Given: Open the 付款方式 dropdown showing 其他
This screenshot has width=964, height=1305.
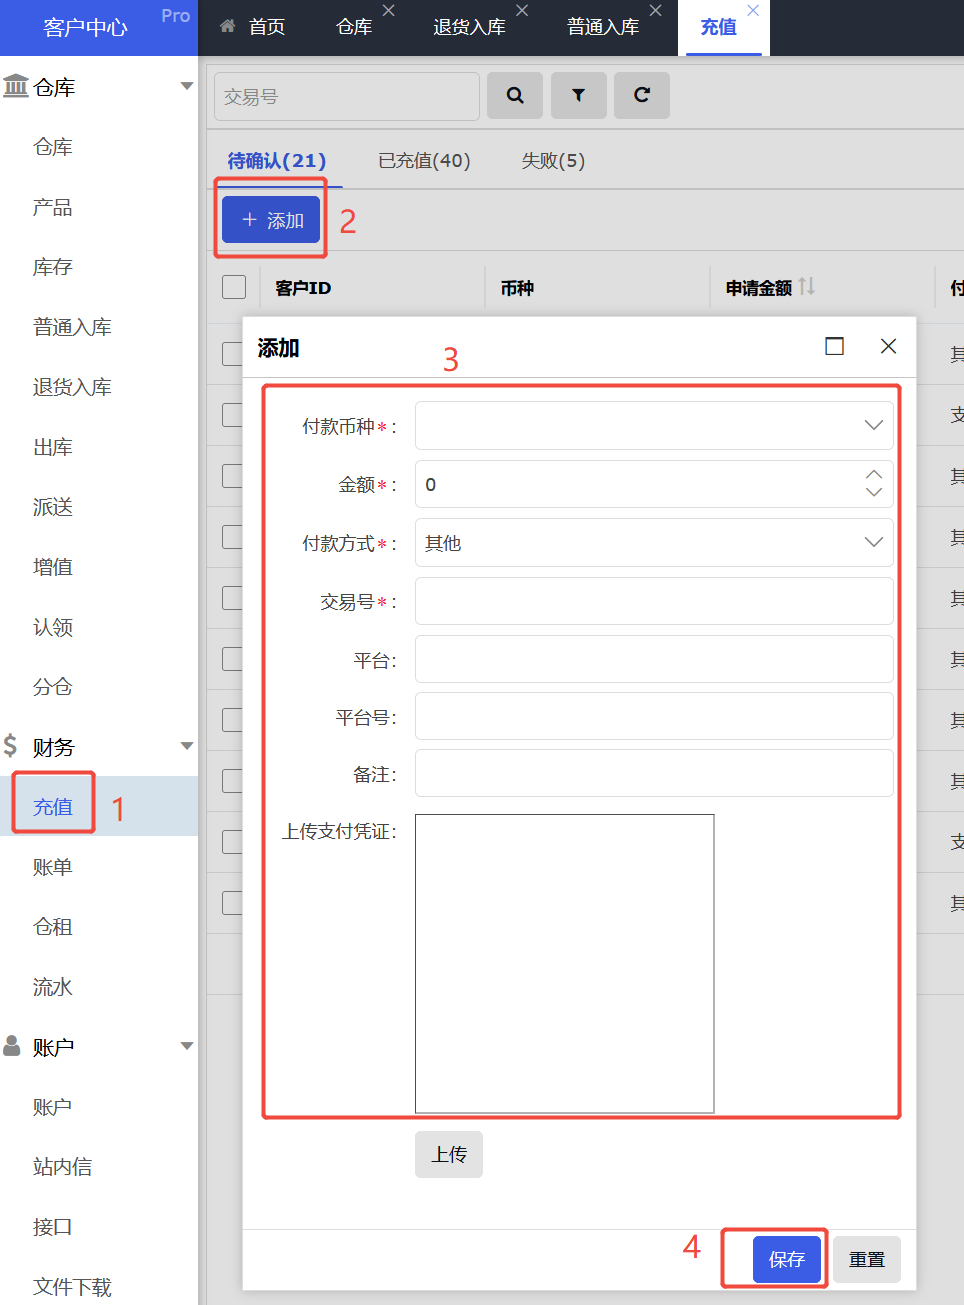Looking at the screenshot, I should (654, 543).
